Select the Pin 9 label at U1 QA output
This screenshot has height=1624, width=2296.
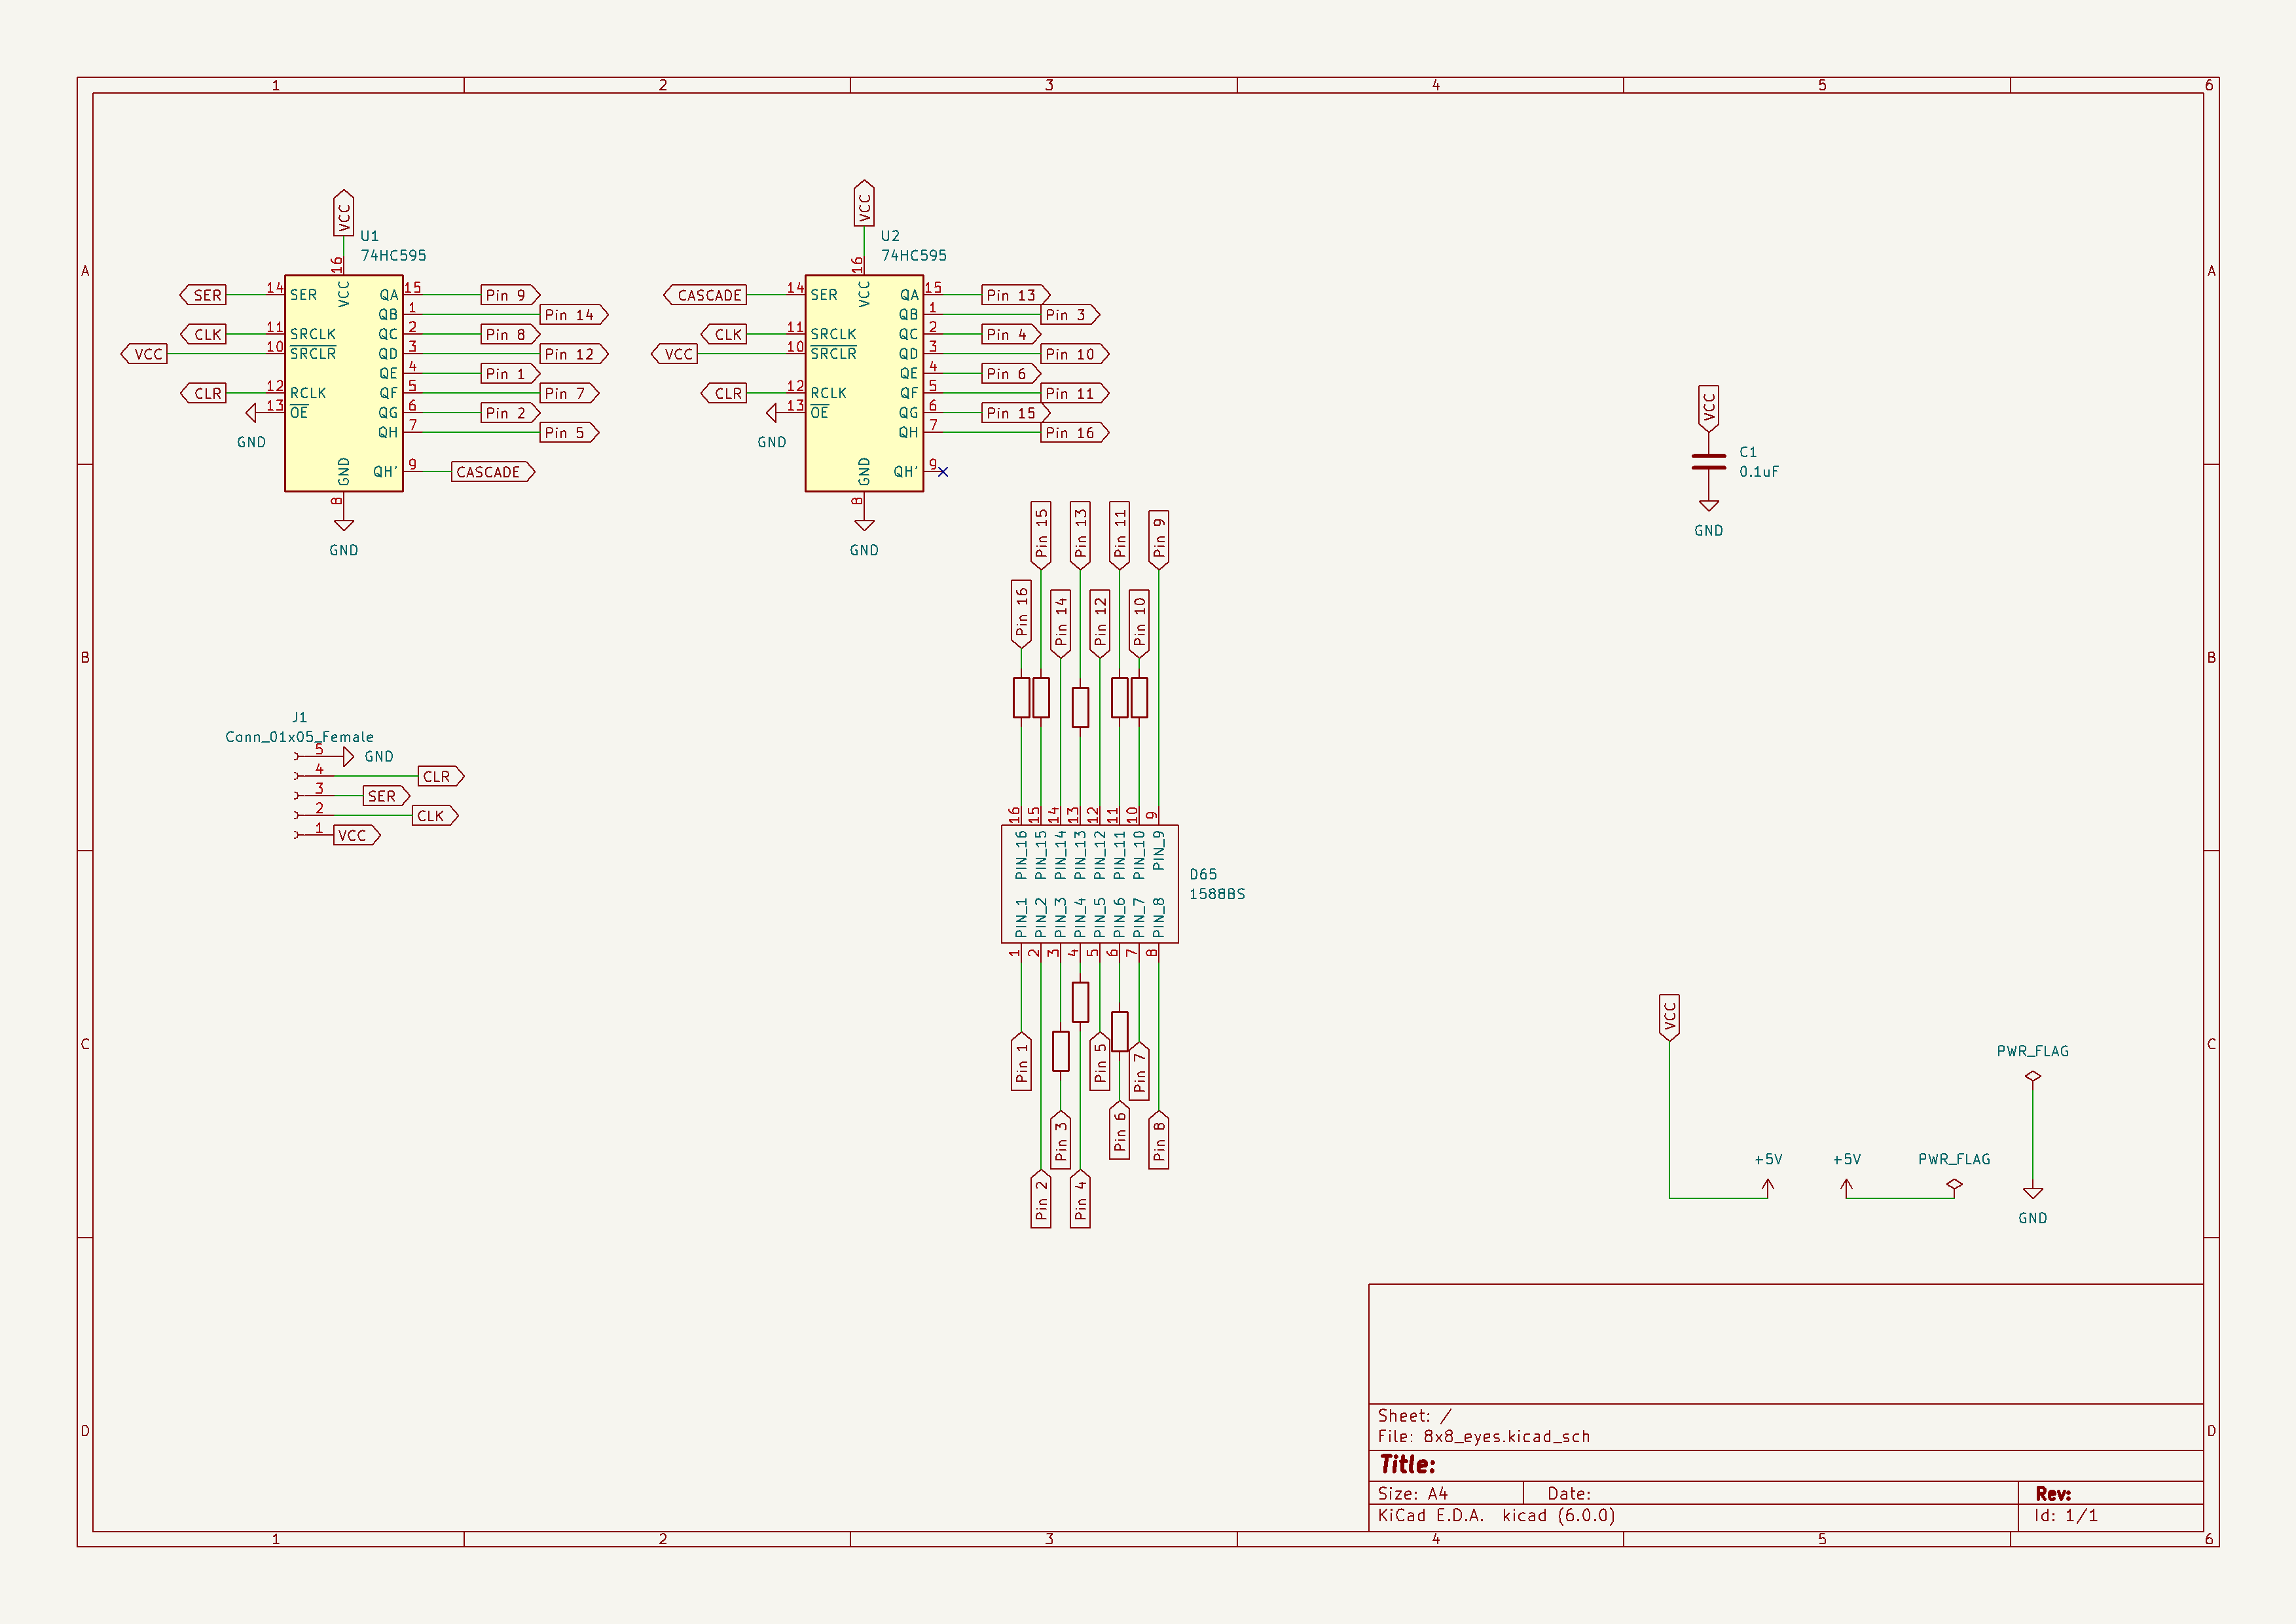click(508, 295)
